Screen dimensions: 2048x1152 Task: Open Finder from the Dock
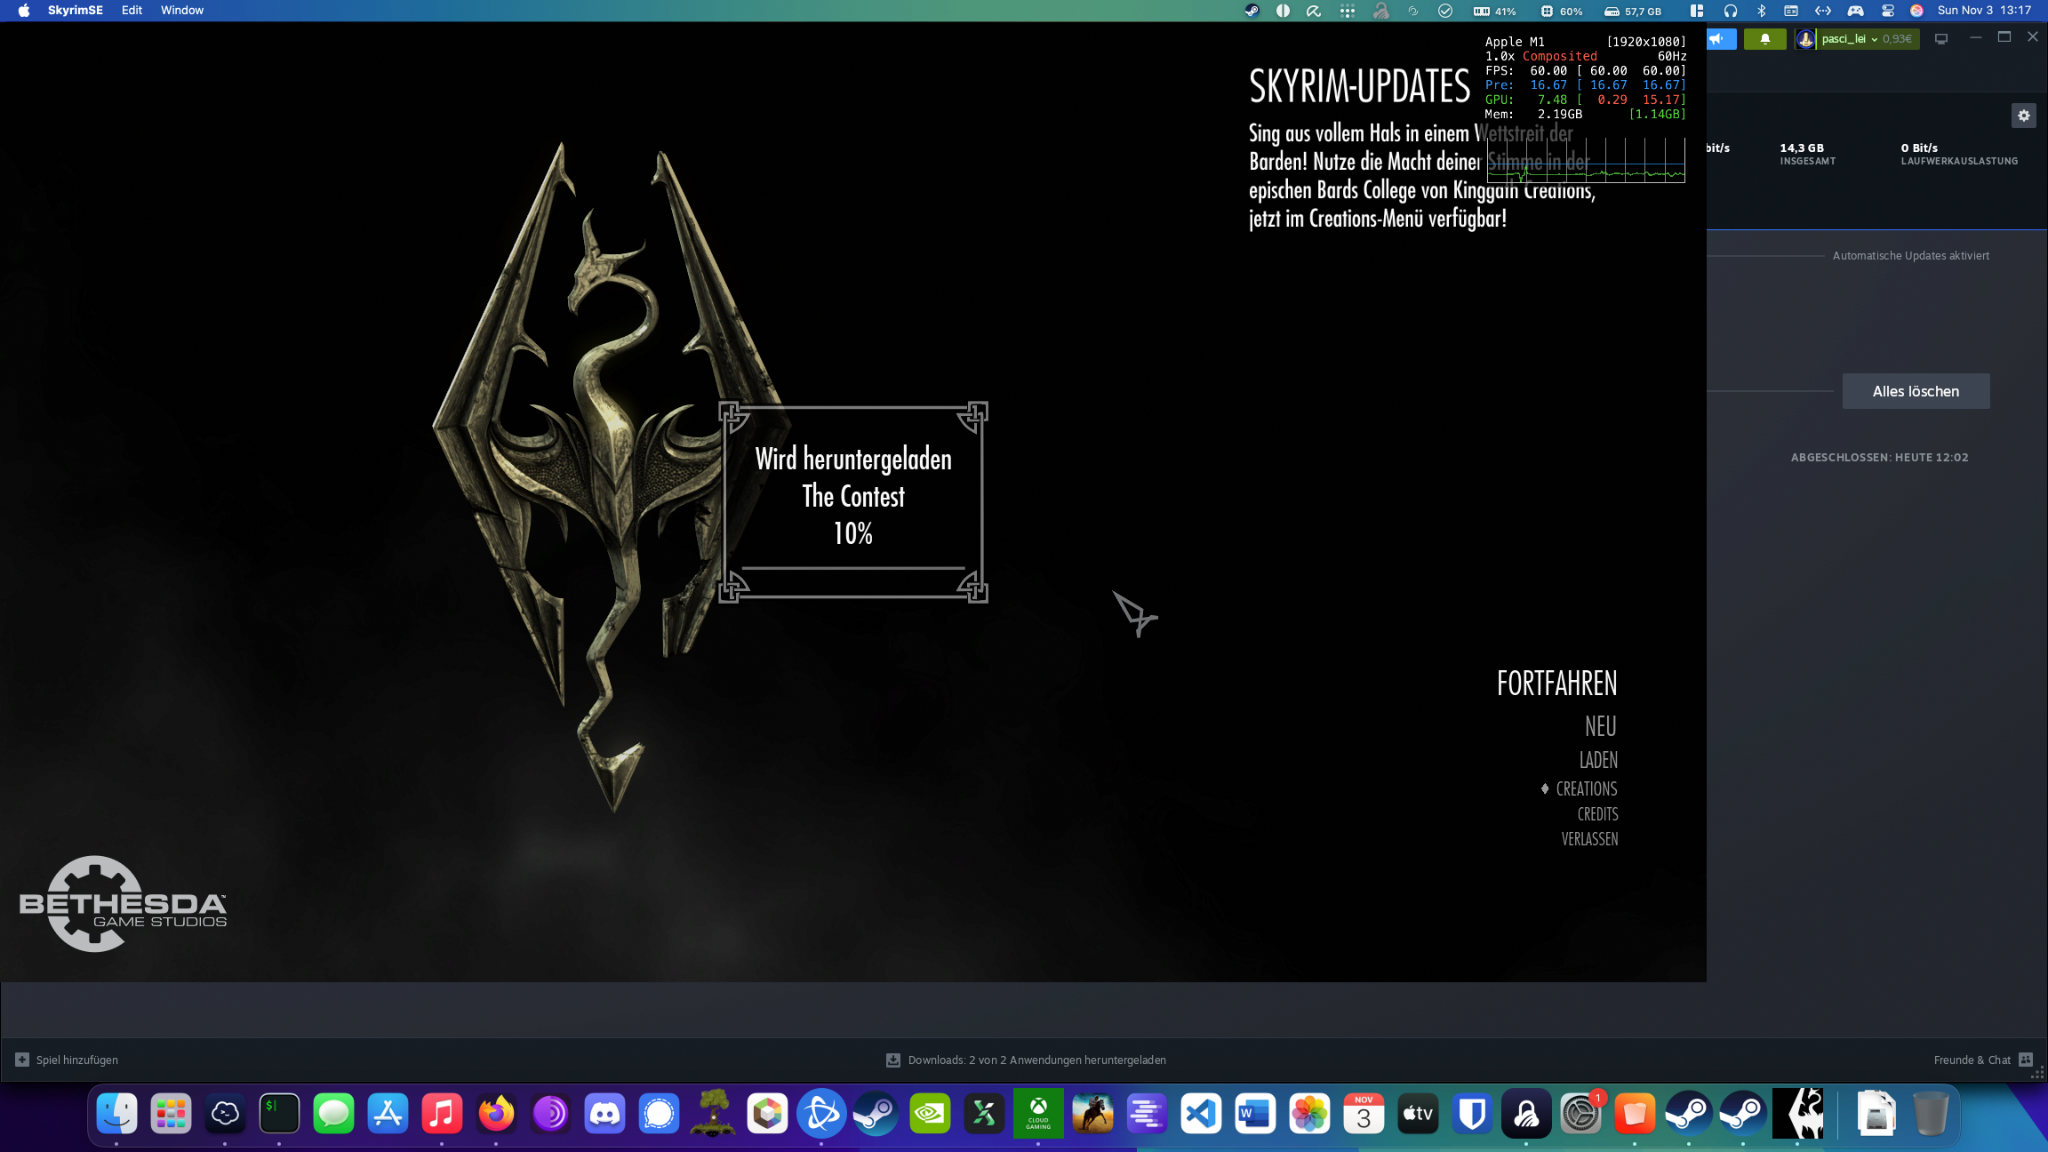pyautogui.click(x=117, y=1113)
